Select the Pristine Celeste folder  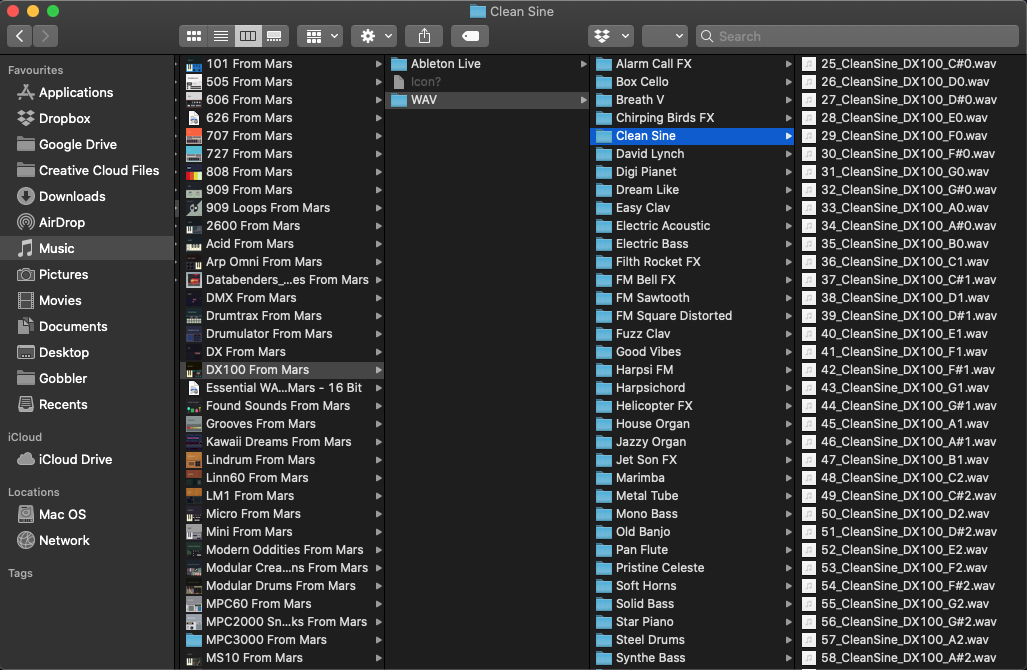[692, 568]
